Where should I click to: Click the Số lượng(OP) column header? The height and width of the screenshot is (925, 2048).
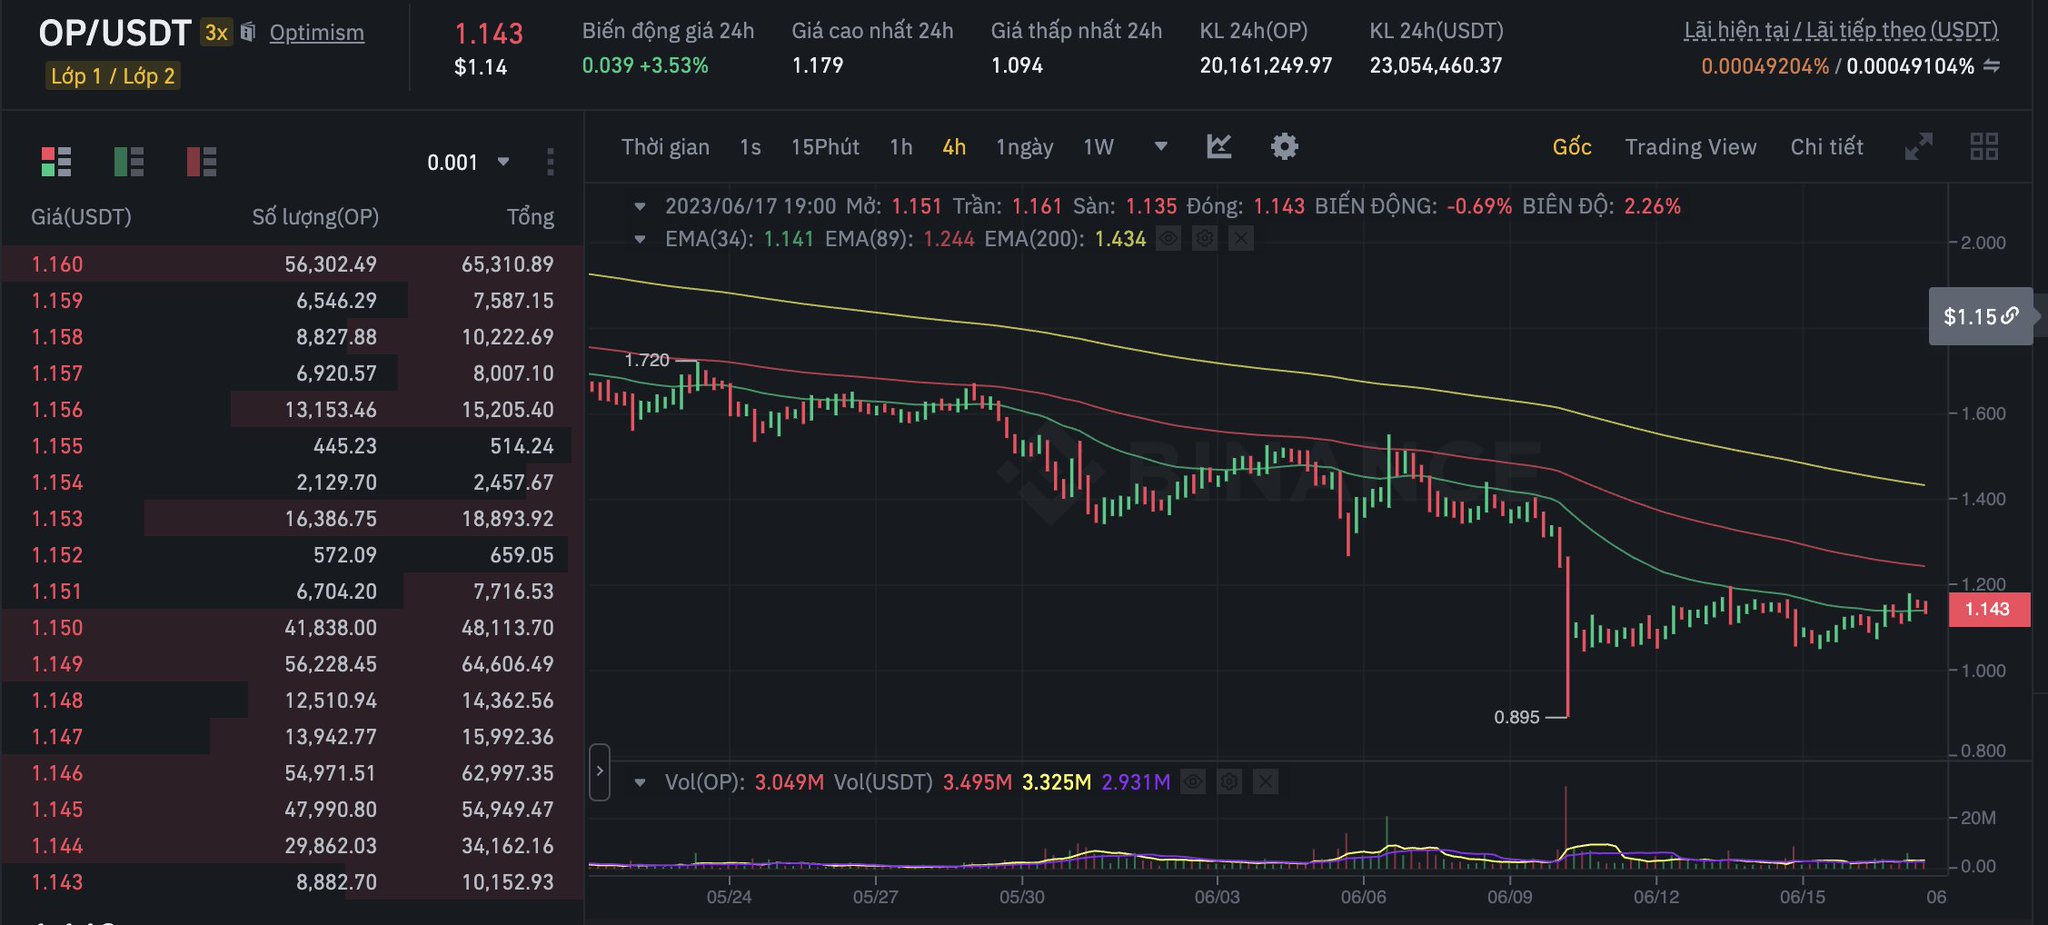pos(315,217)
